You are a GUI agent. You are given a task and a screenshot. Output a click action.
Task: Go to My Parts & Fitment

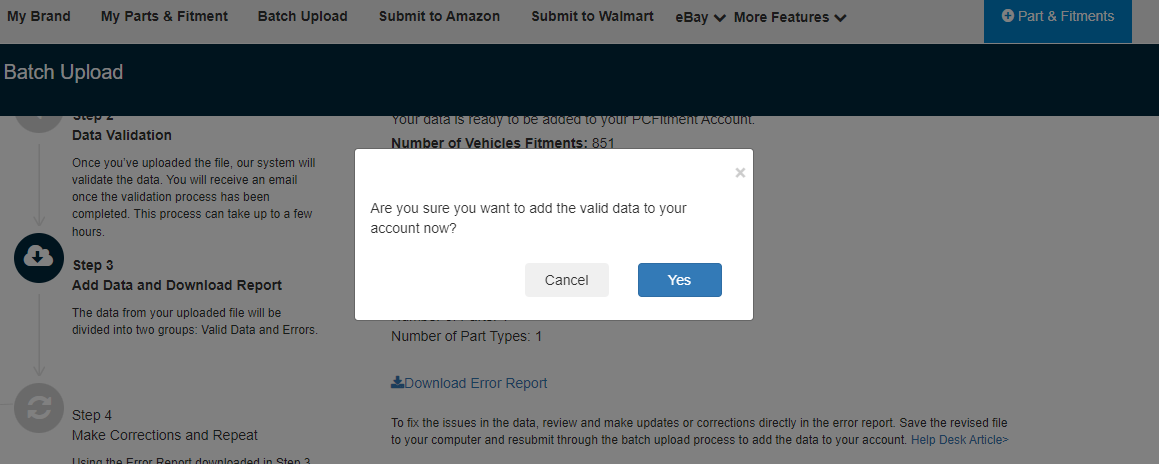[164, 16]
